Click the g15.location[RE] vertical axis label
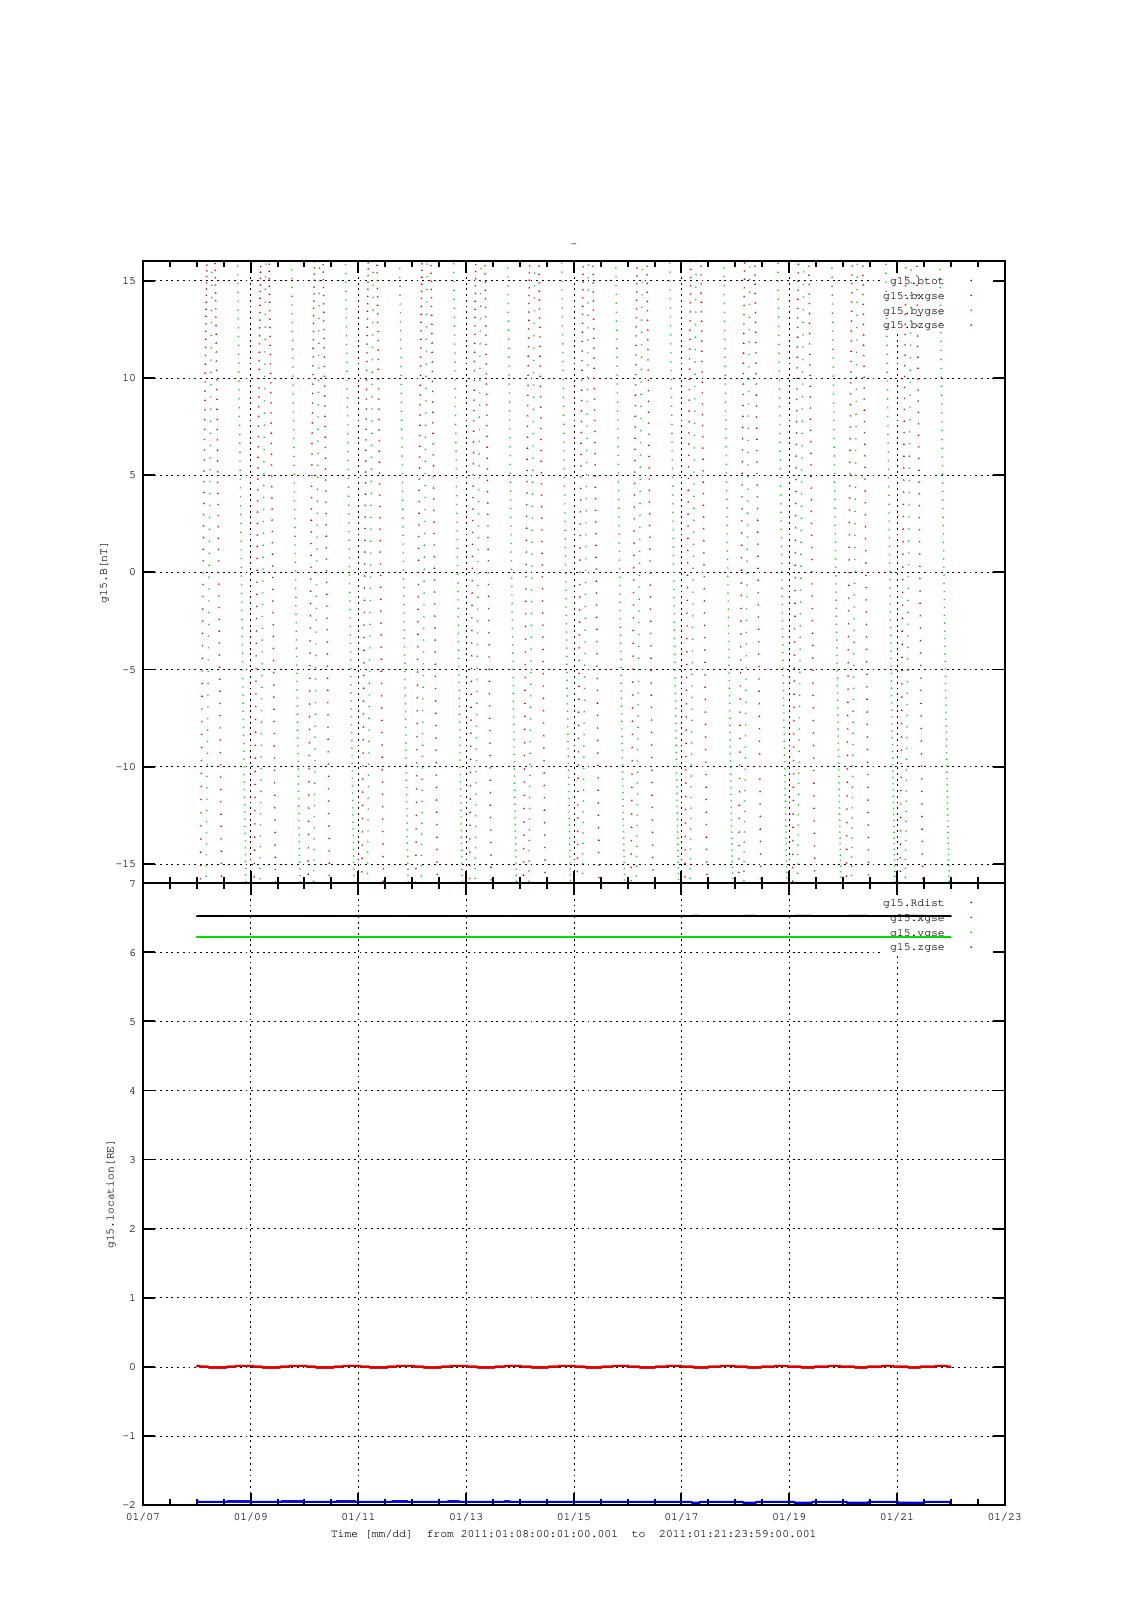Image resolution: width=1131 pixels, height=1600 pixels. [x=111, y=1194]
